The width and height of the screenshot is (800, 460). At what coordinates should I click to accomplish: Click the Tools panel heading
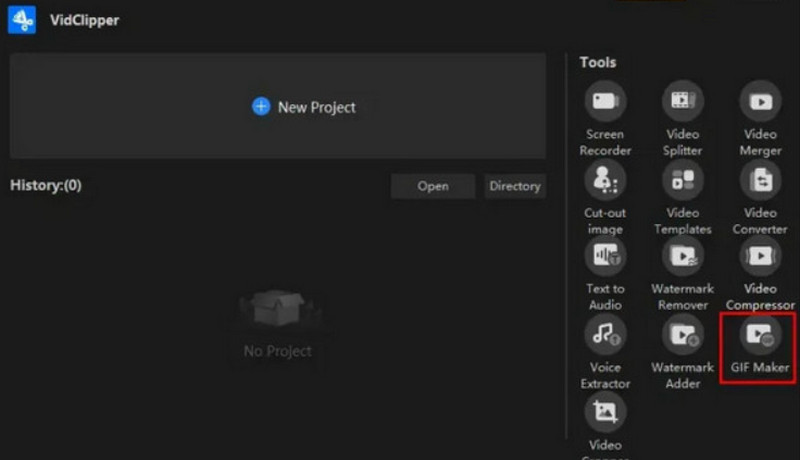(598, 63)
